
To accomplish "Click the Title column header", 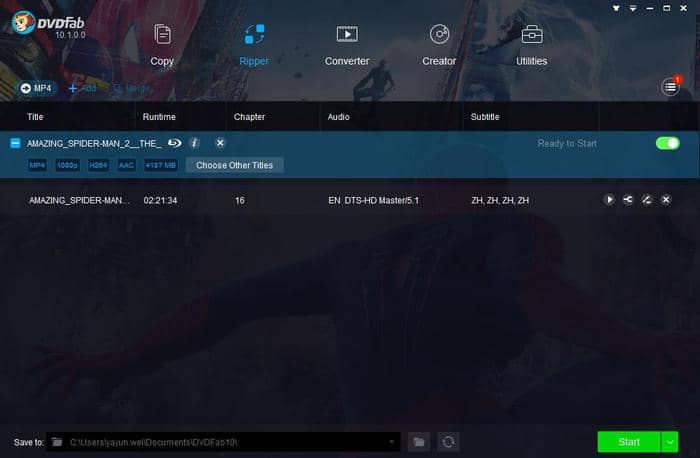I will point(35,117).
